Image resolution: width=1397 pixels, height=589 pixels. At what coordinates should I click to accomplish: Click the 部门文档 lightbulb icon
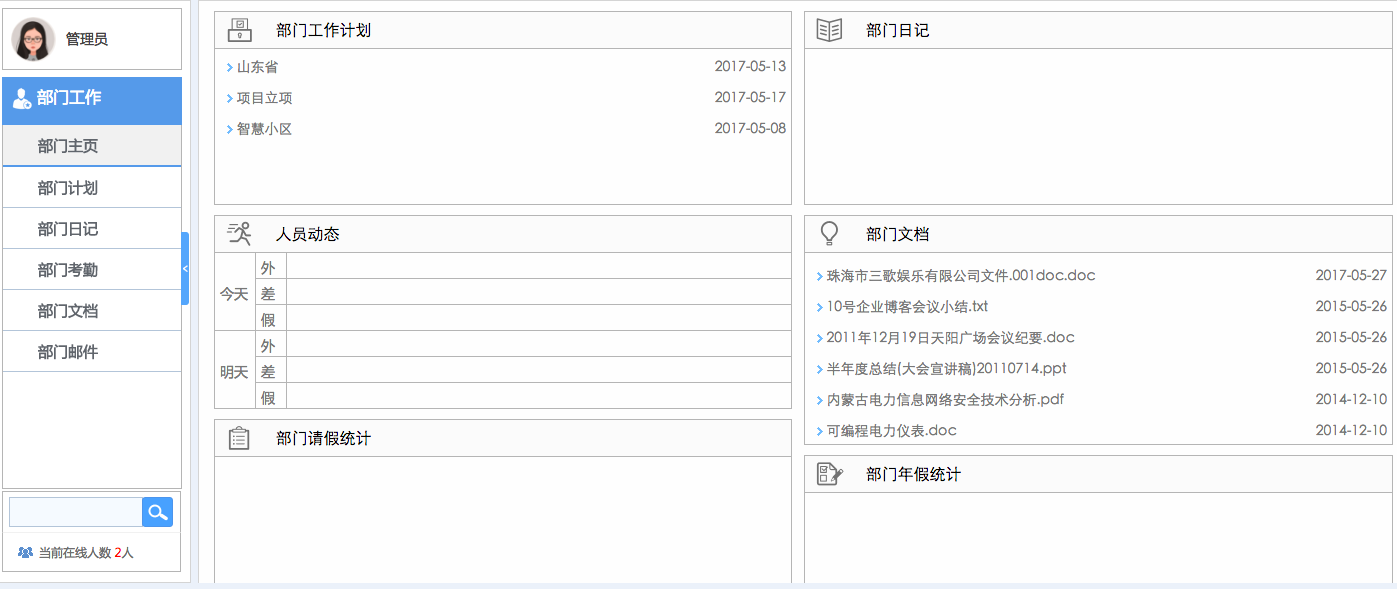(829, 234)
